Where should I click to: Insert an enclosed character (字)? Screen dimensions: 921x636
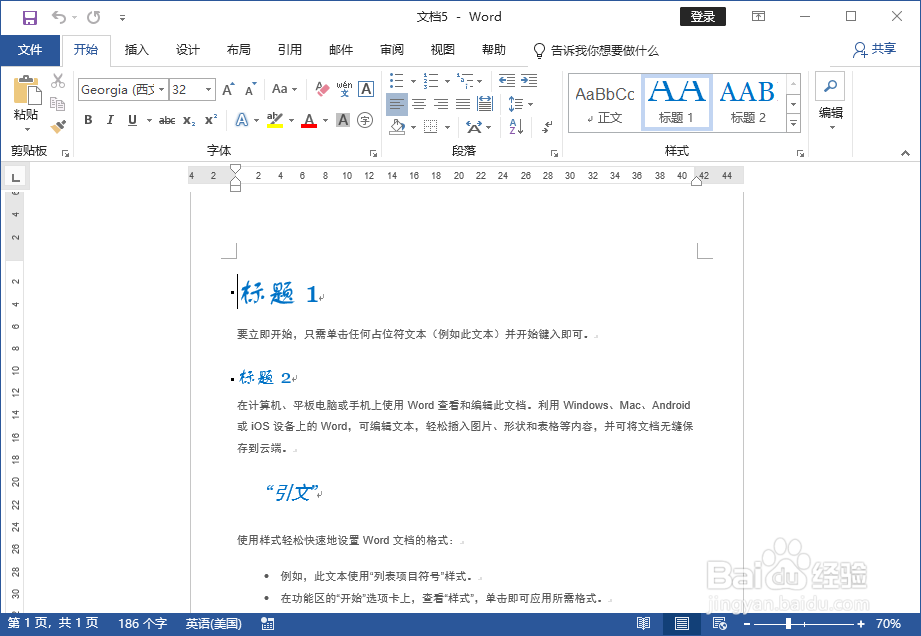[365, 120]
